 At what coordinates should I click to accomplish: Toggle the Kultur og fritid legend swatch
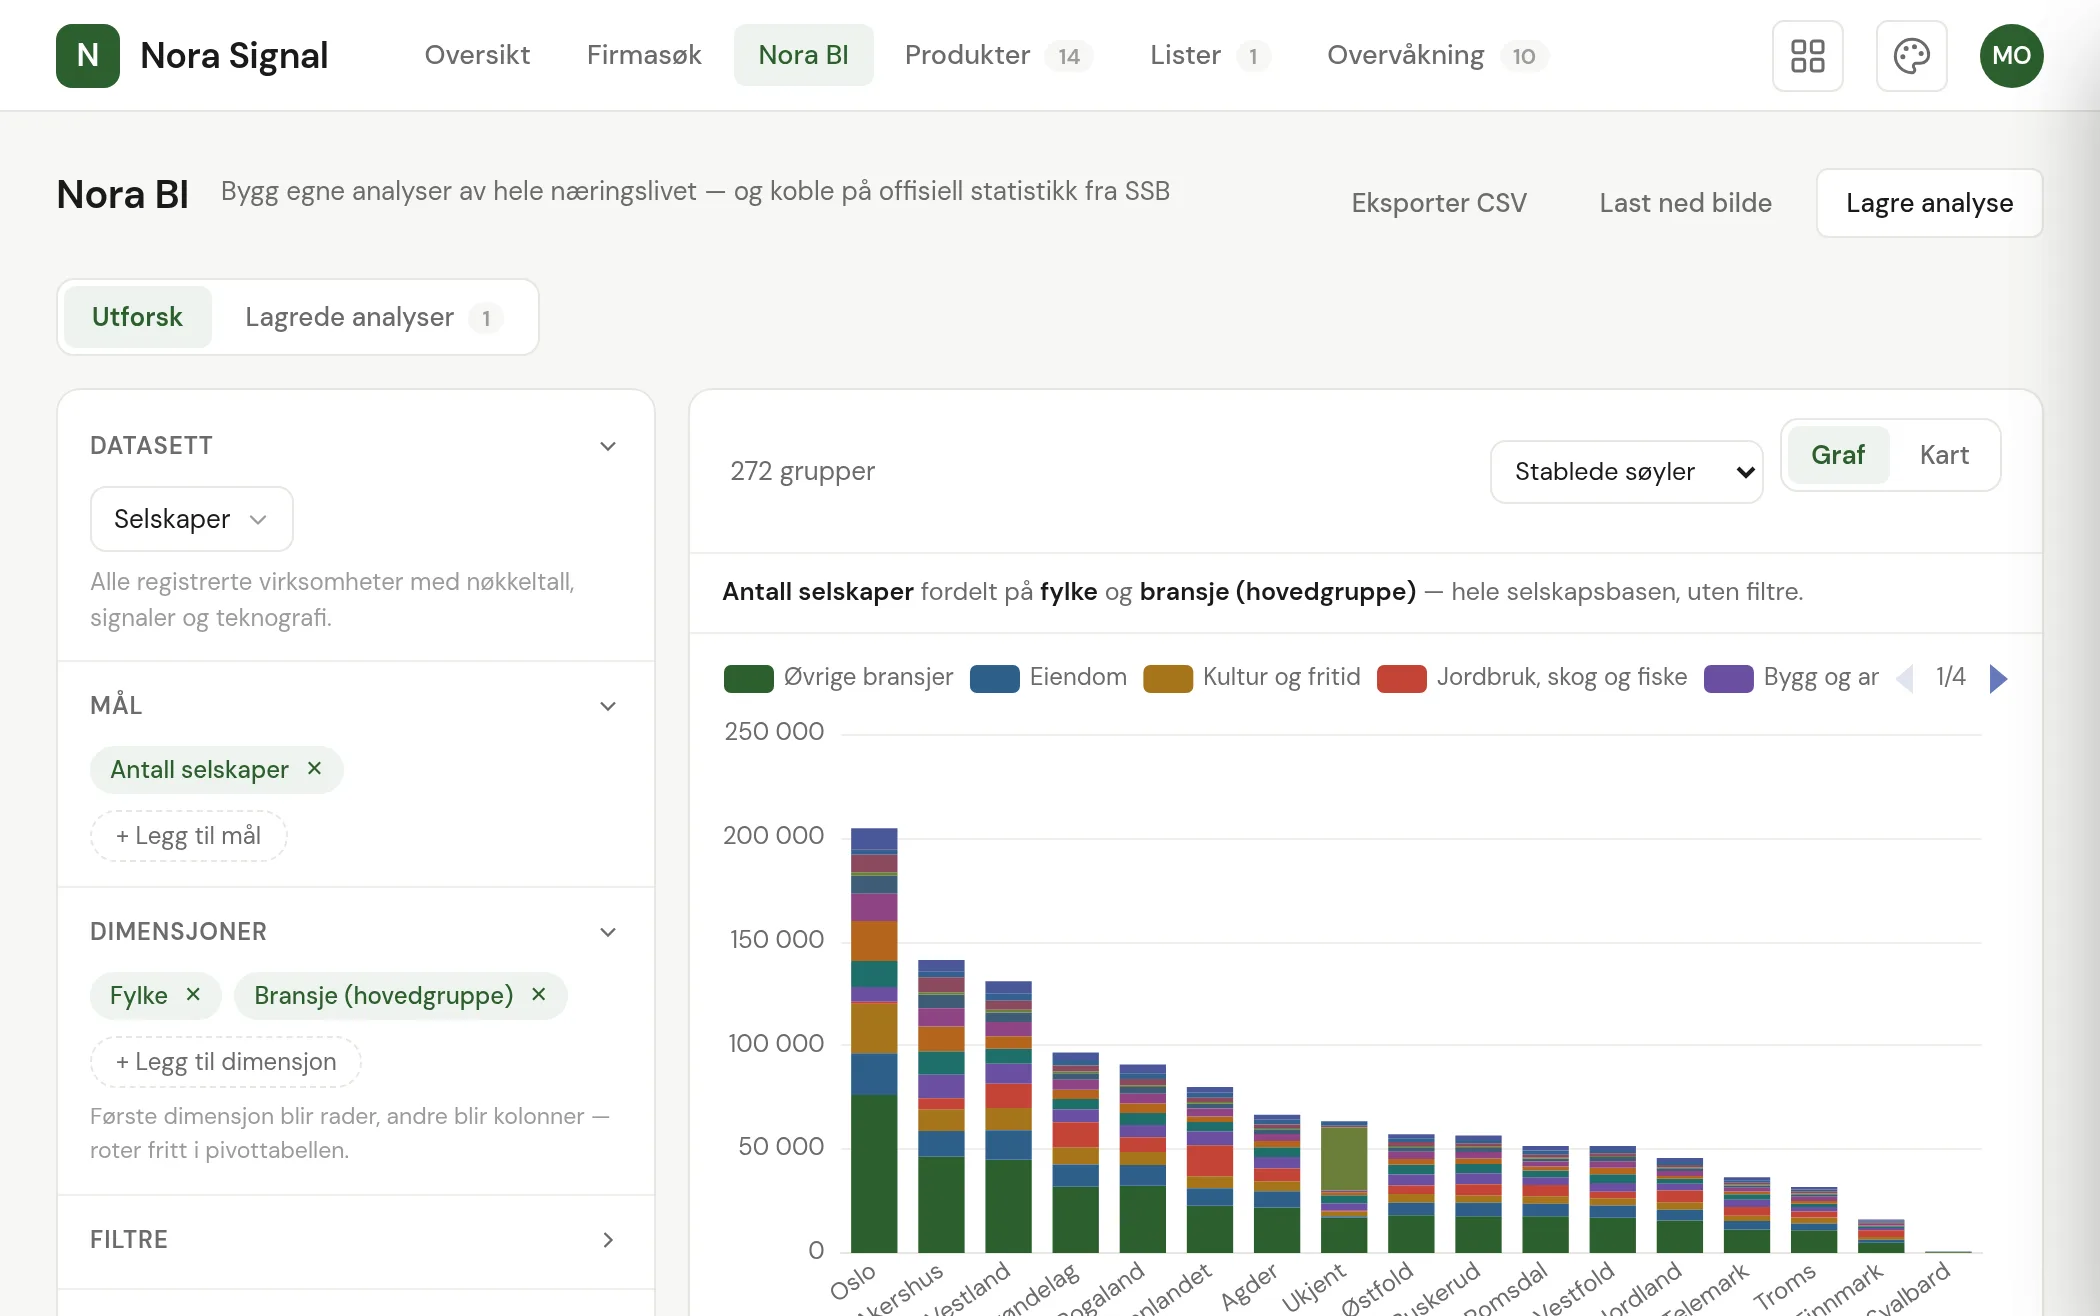pos(1167,678)
